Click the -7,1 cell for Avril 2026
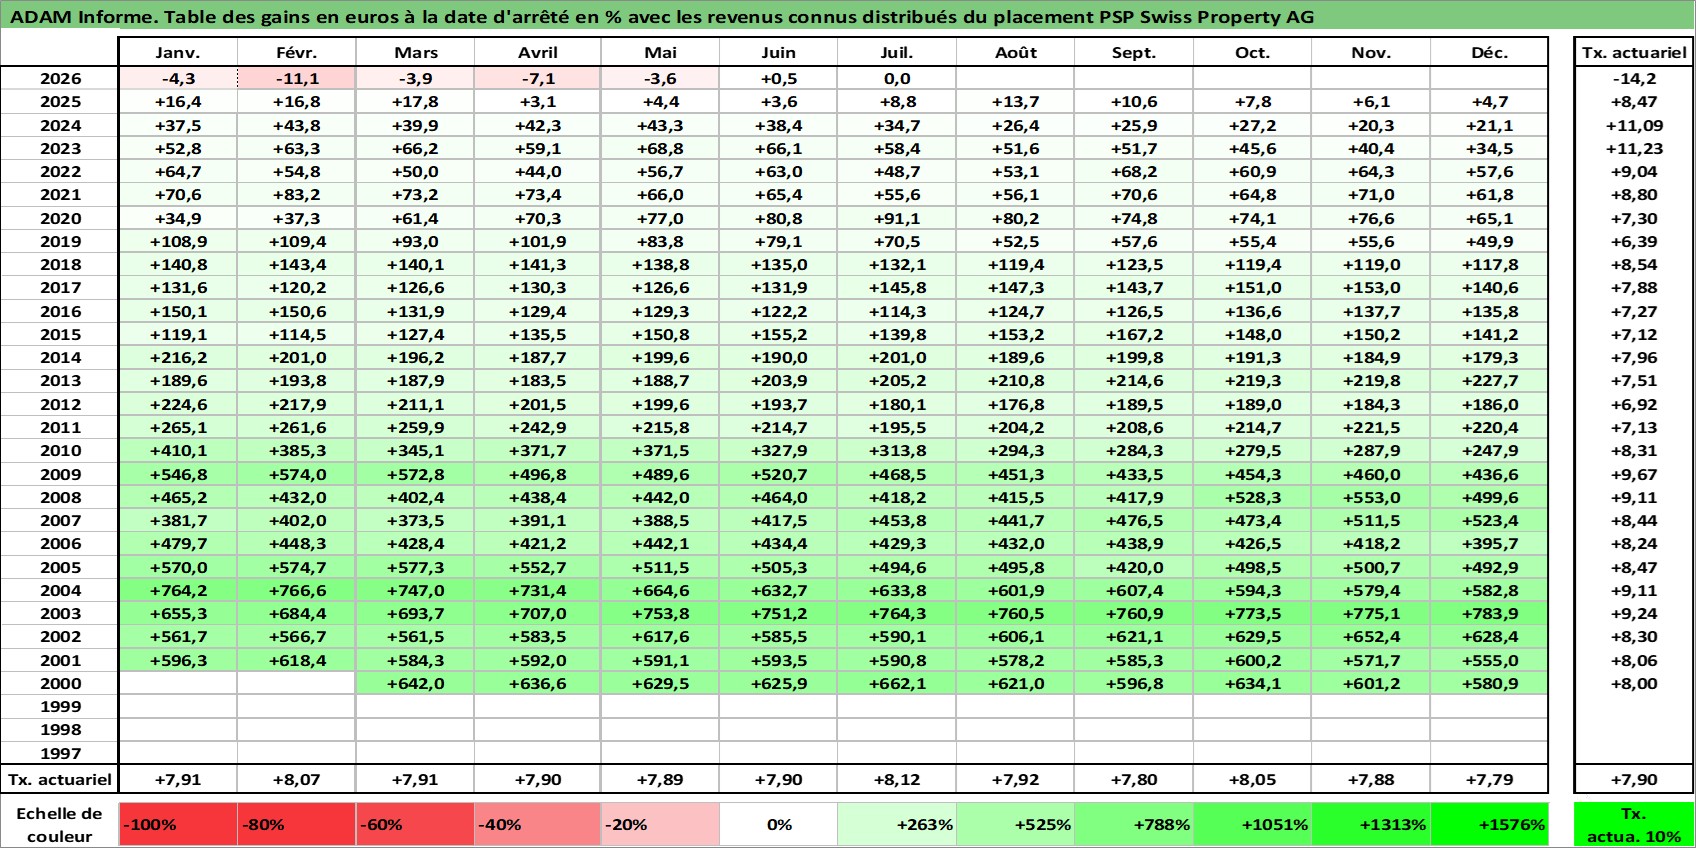 tap(538, 79)
